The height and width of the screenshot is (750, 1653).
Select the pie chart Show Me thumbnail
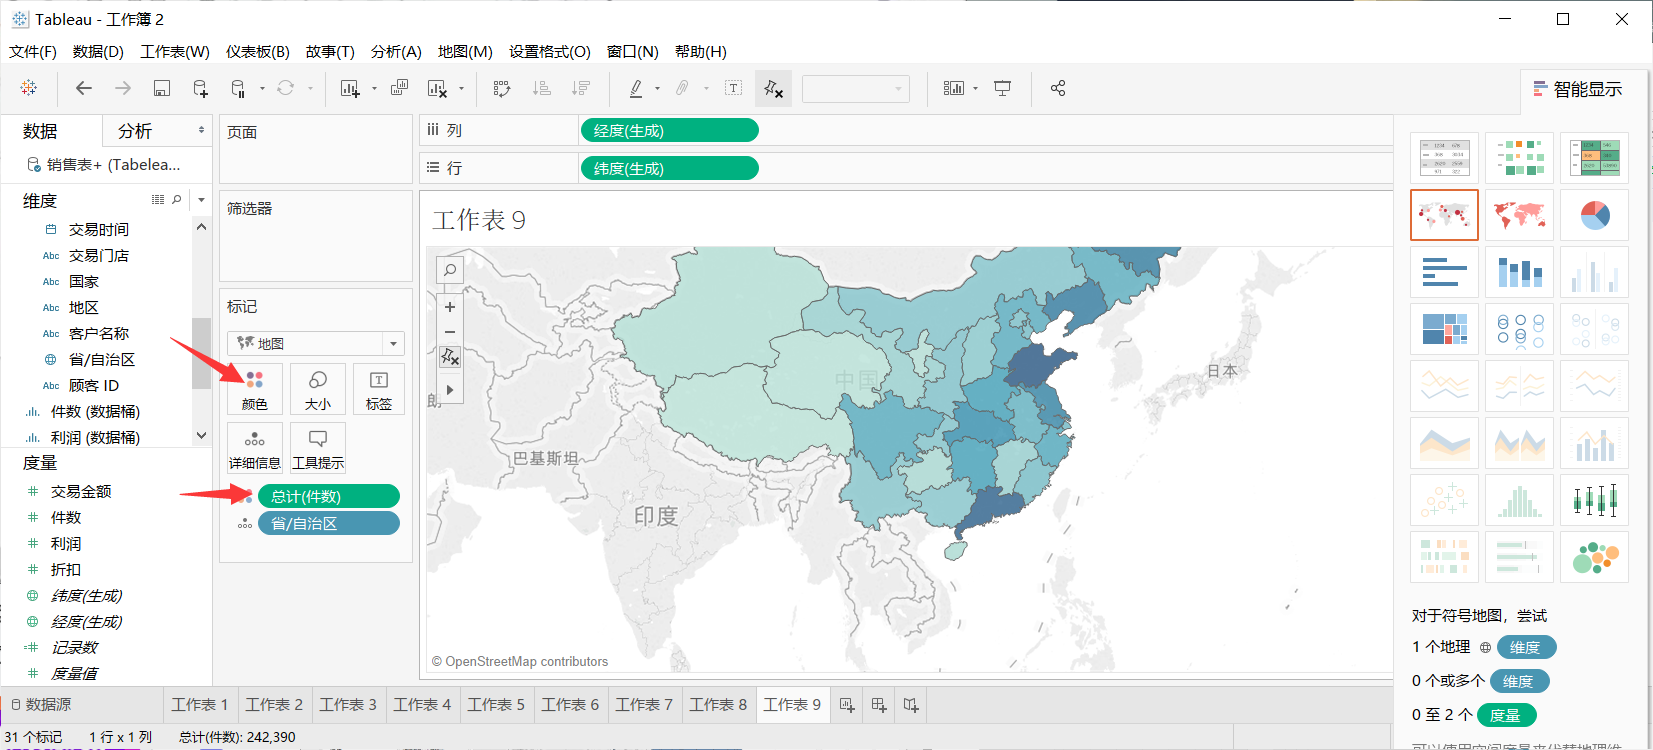click(x=1595, y=215)
